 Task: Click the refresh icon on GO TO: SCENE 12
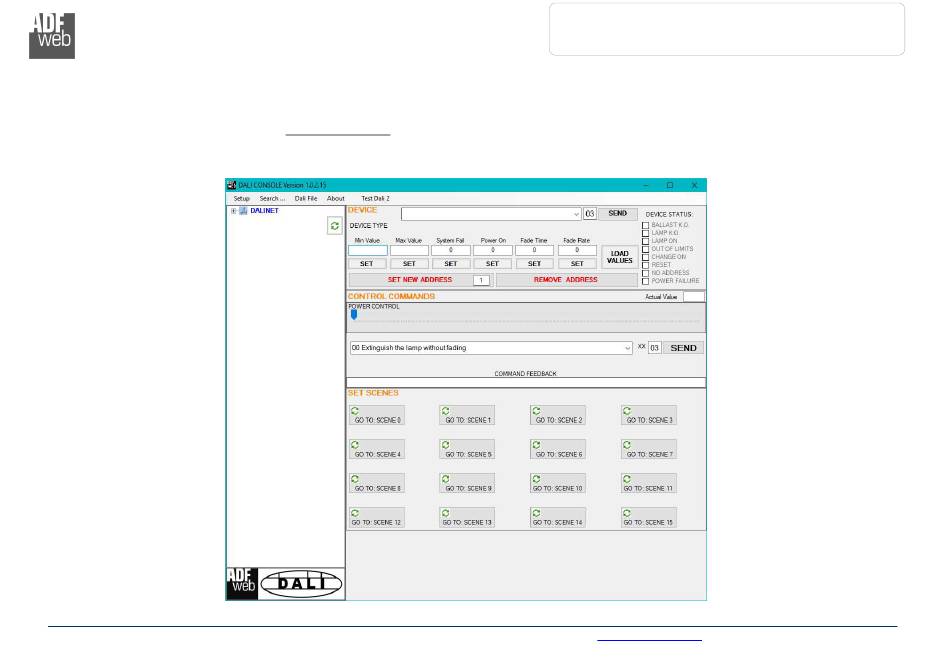(354, 512)
